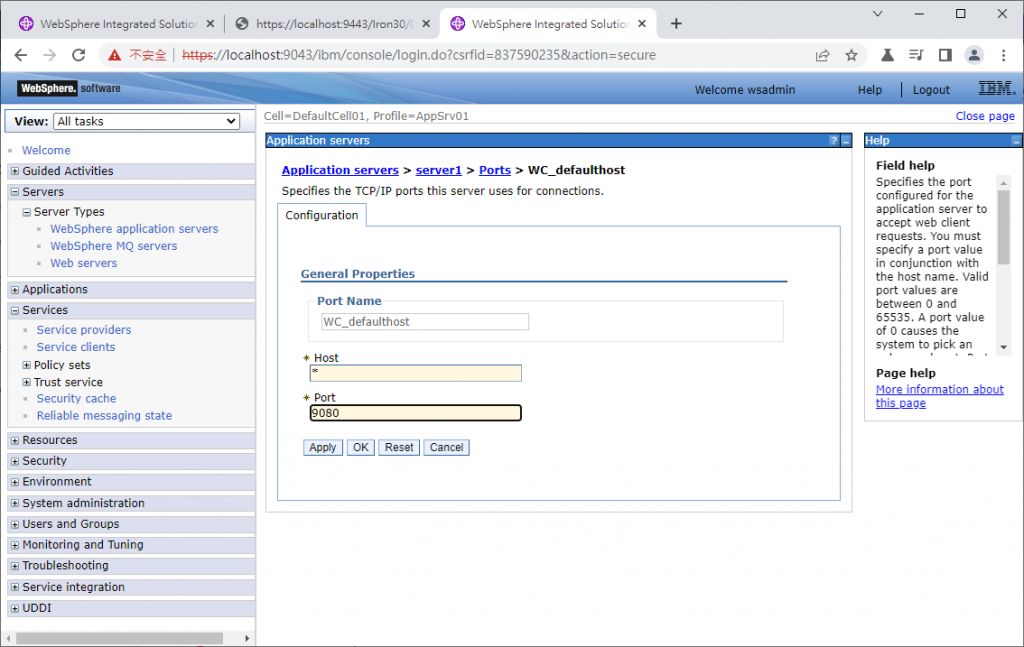Expand Users and Groups section
The image size is (1024, 647).
(15, 524)
